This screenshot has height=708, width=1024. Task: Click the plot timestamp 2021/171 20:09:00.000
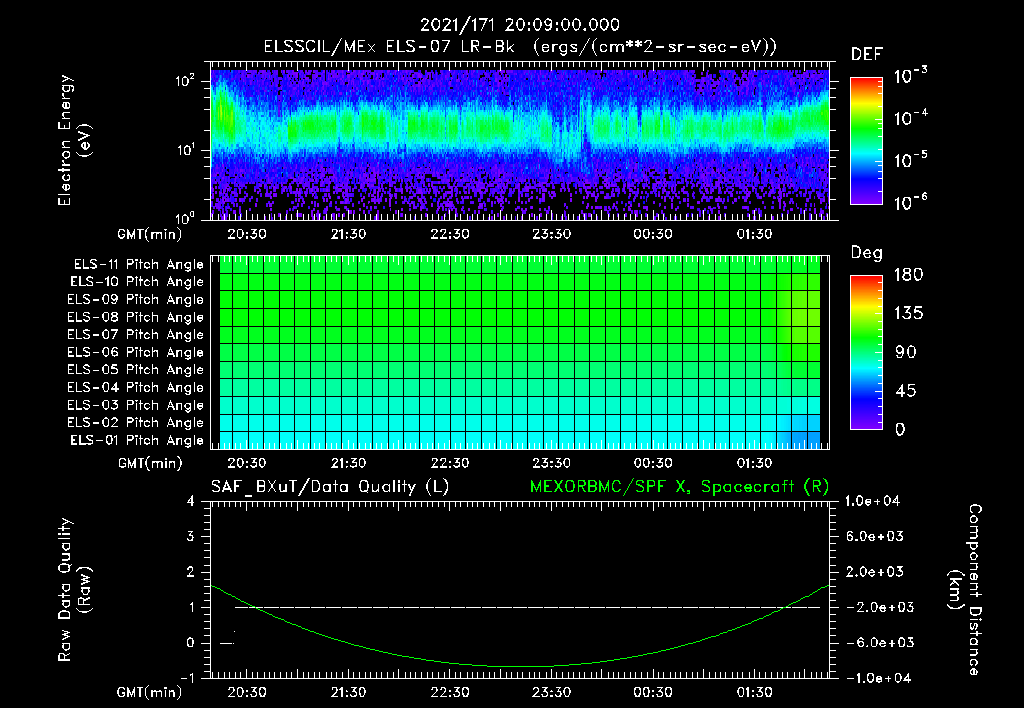(x=520, y=25)
